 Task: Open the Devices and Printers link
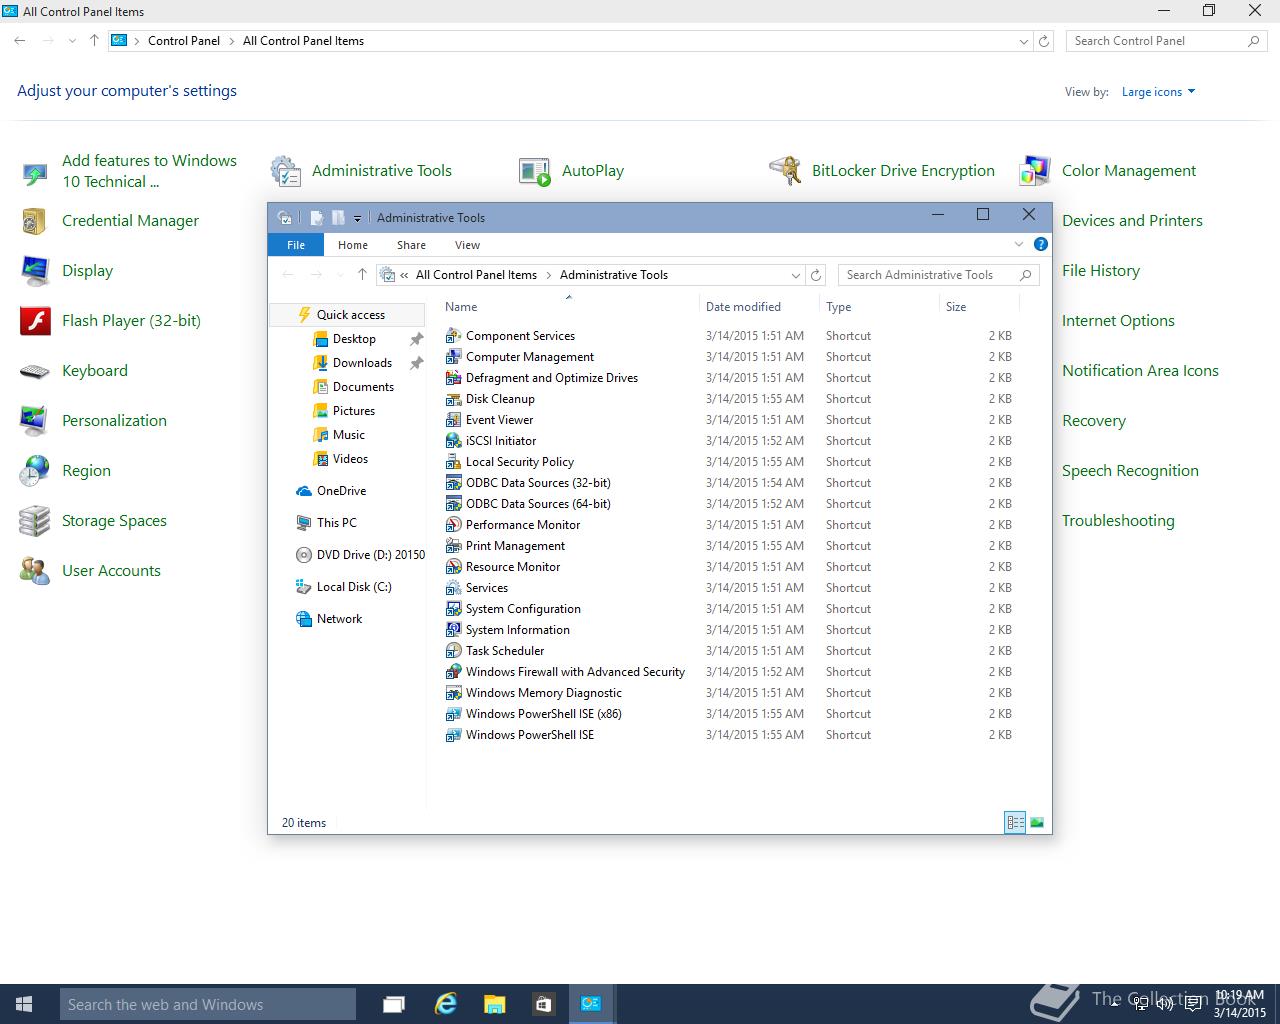pyautogui.click(x=1132, y=221)
